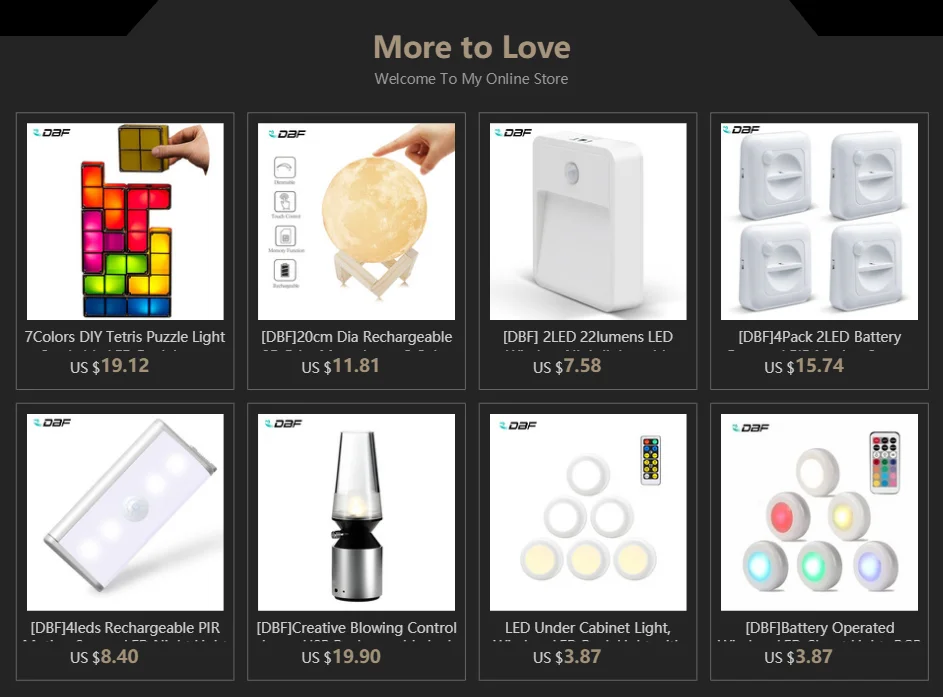The image size is (943, 697).
Task: View the Blowing Control lamp image
Action: (x=356, y=512)
